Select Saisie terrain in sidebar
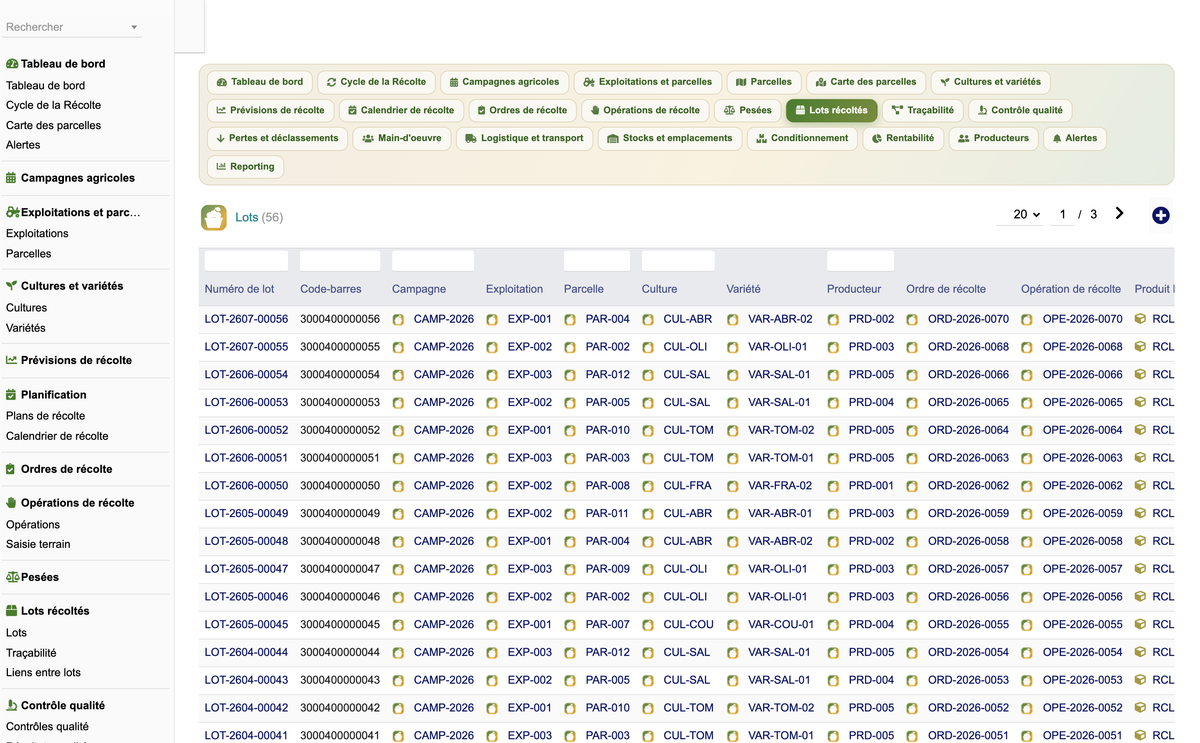The width and height of the screenshot is (1200, 743). coord(38,544)
